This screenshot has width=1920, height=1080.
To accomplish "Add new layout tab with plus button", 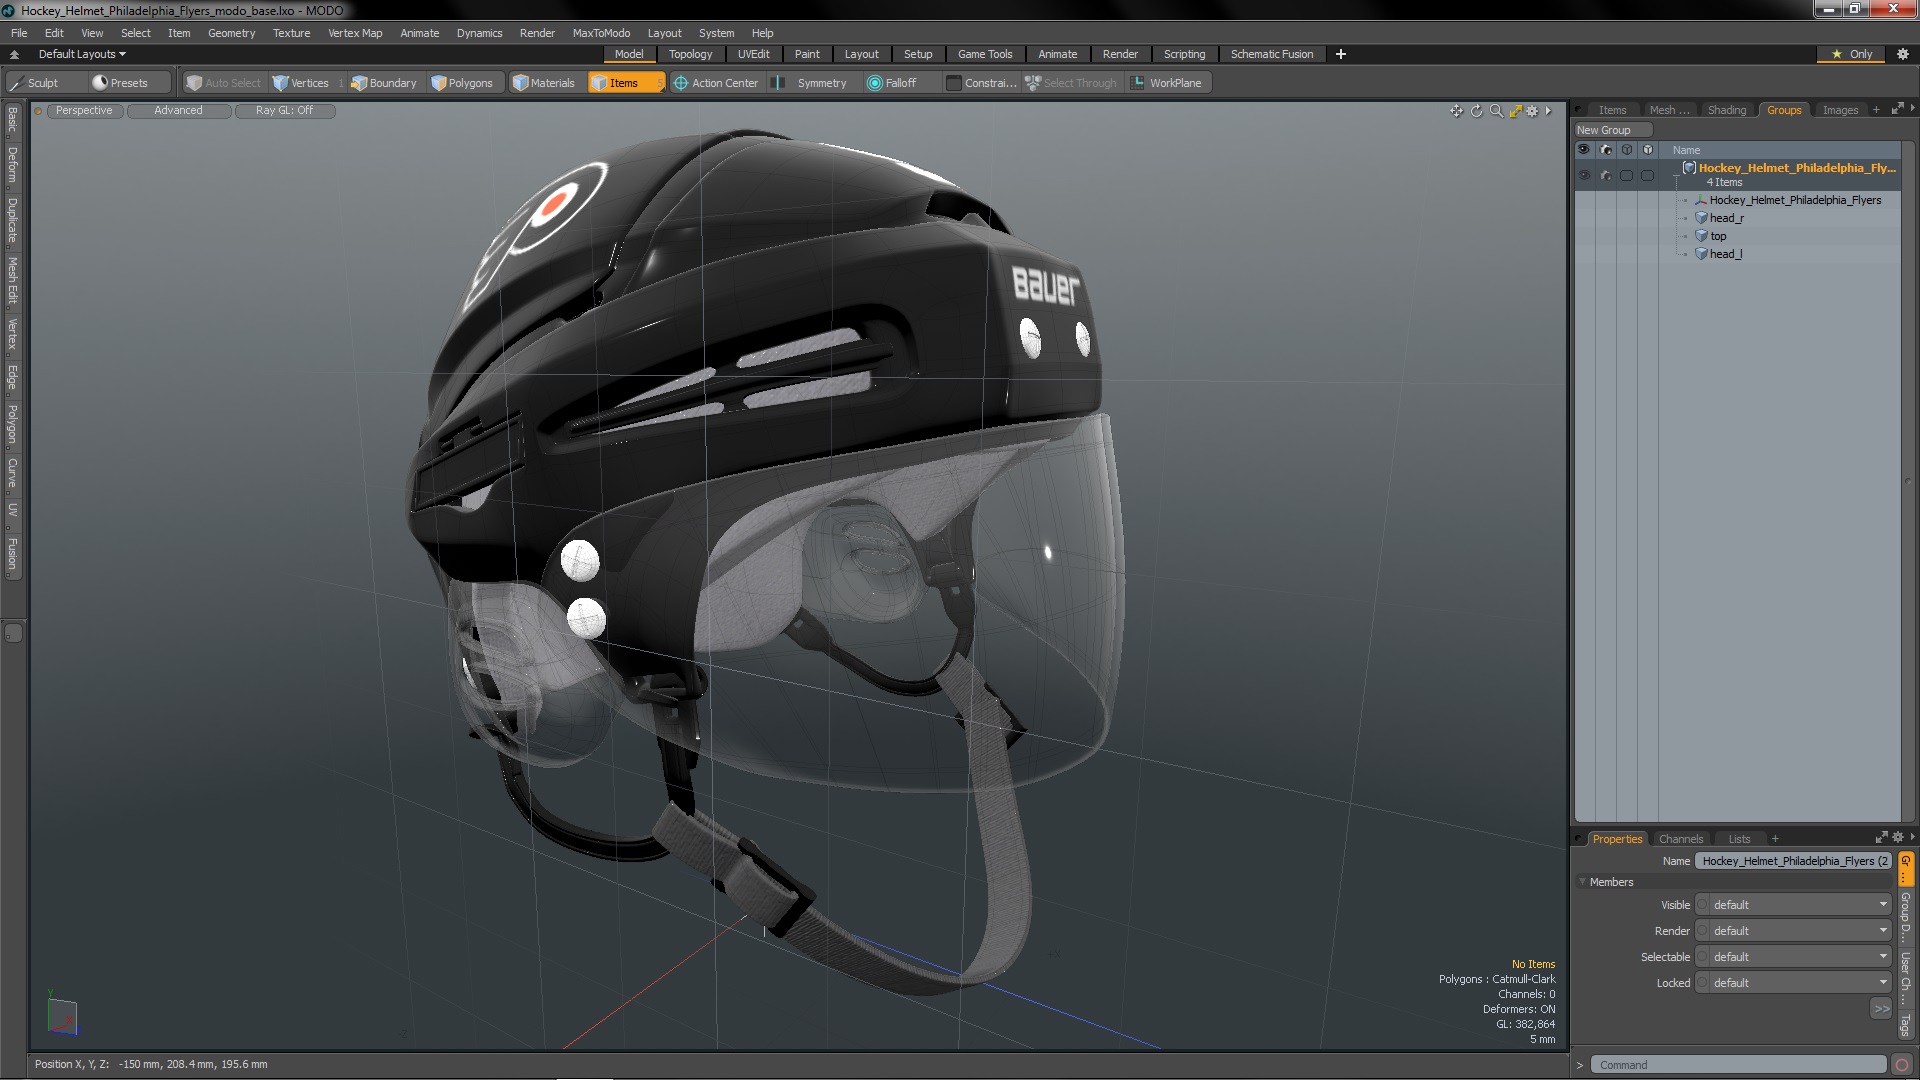I will [1340, 54].
